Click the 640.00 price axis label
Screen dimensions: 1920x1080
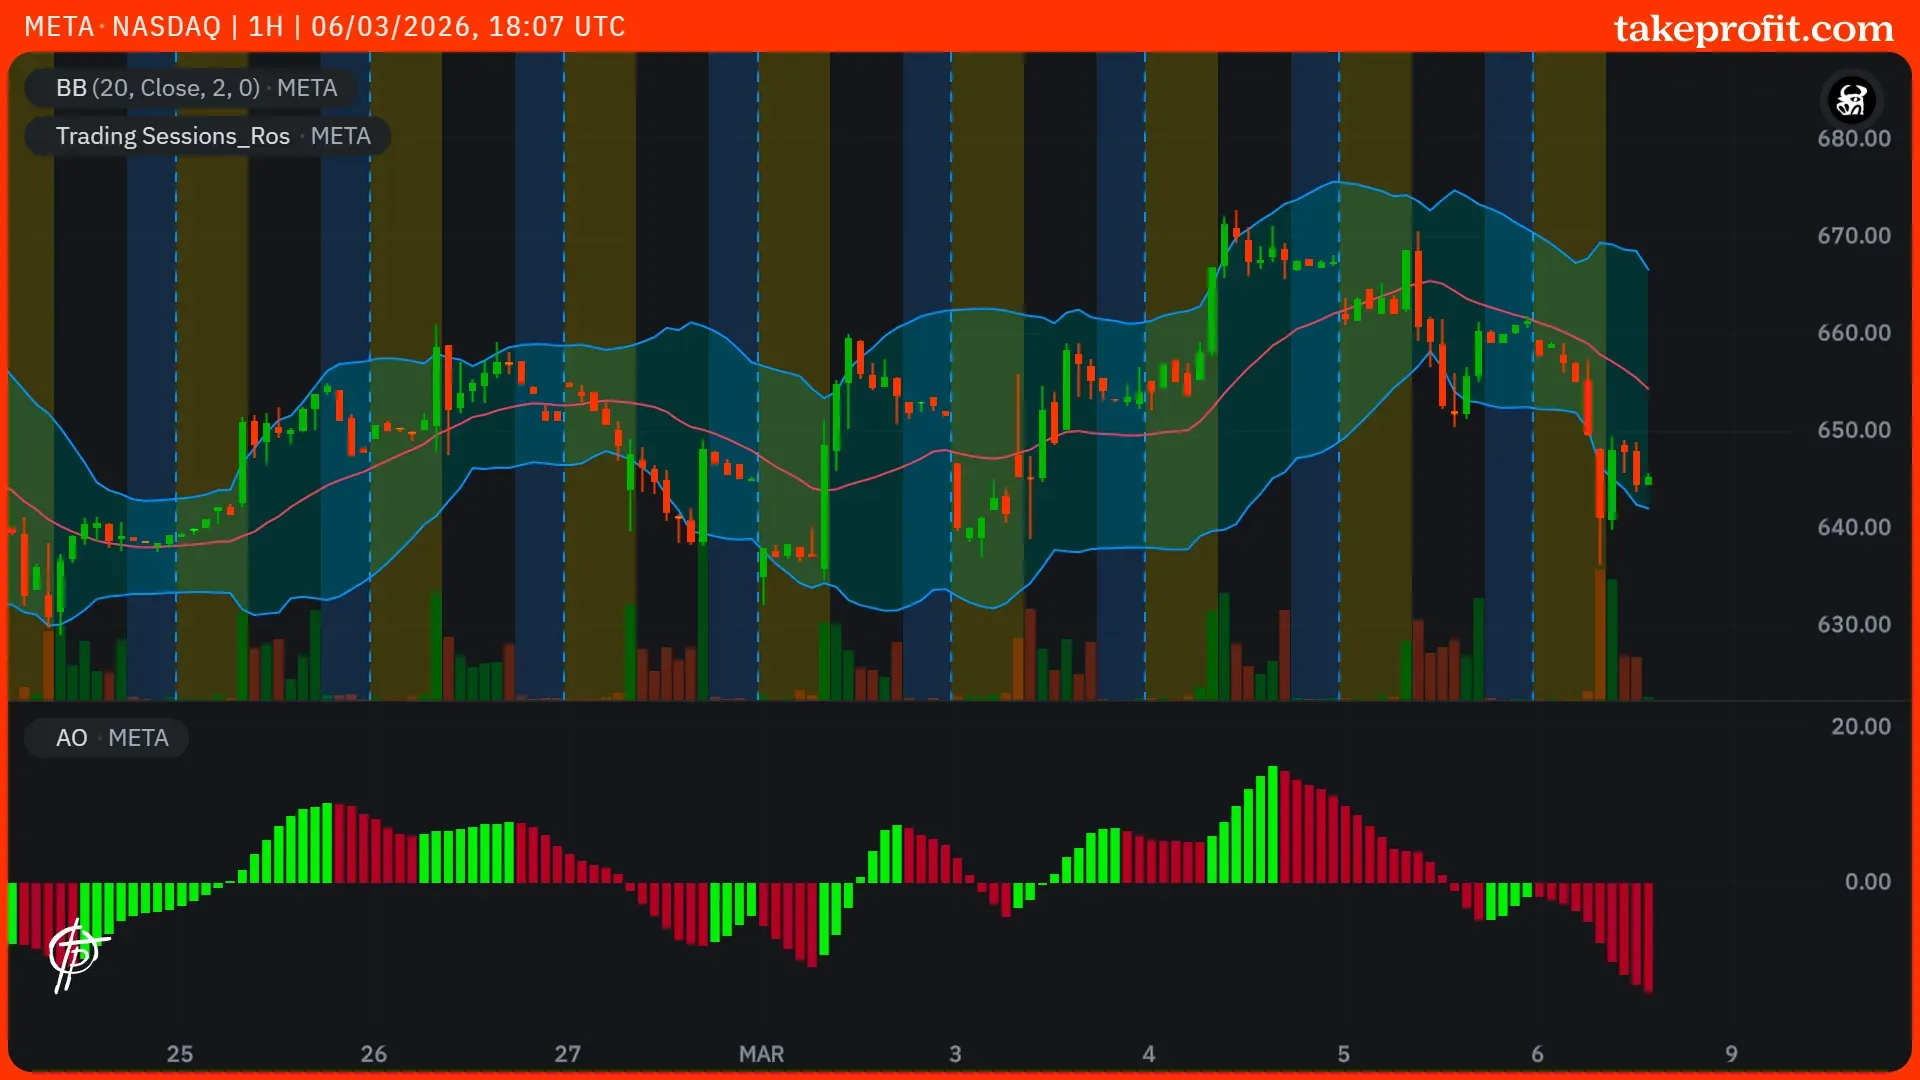(1853, 527)
